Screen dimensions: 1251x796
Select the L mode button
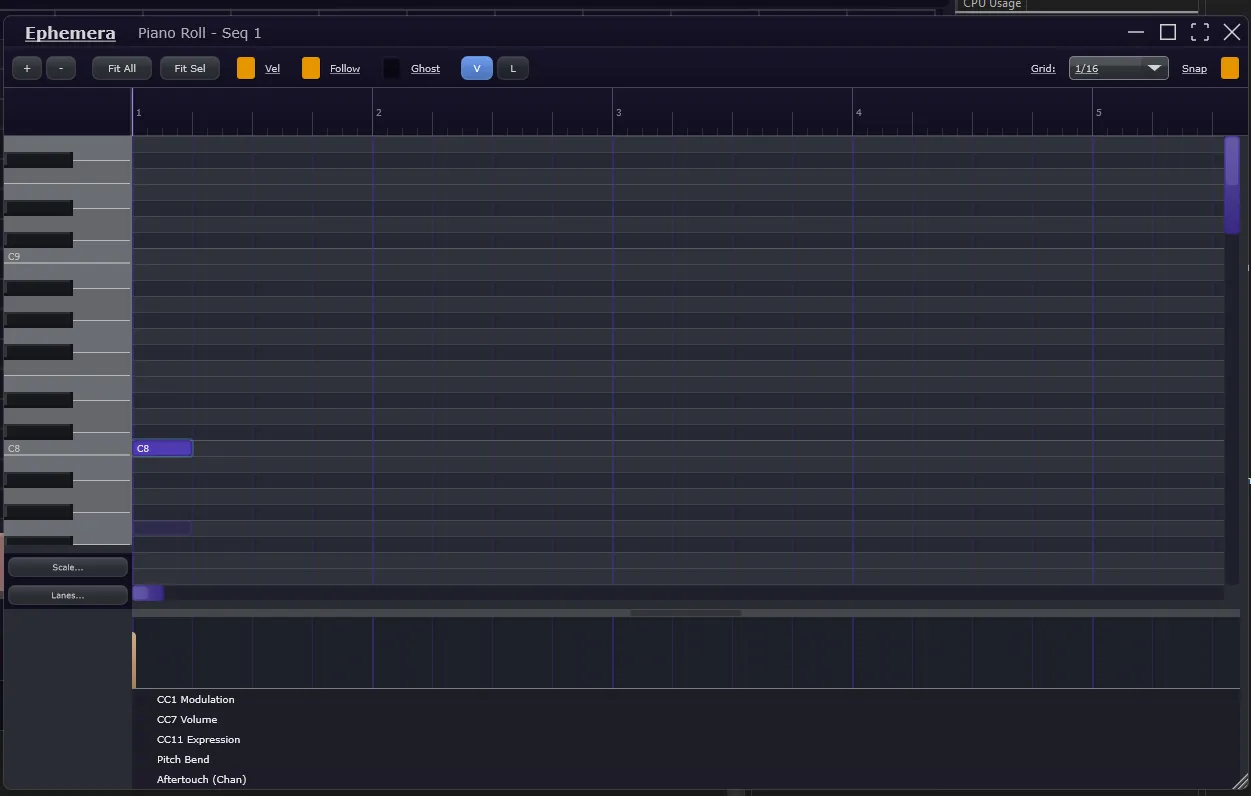click(513, 68)
